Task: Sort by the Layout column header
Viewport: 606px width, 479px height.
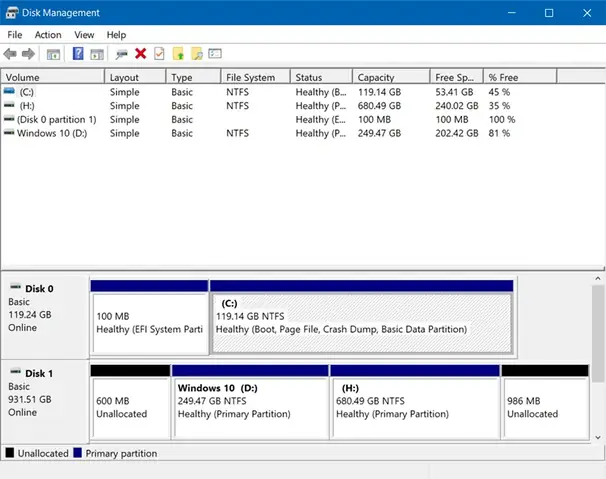Action: pos(135,77)
